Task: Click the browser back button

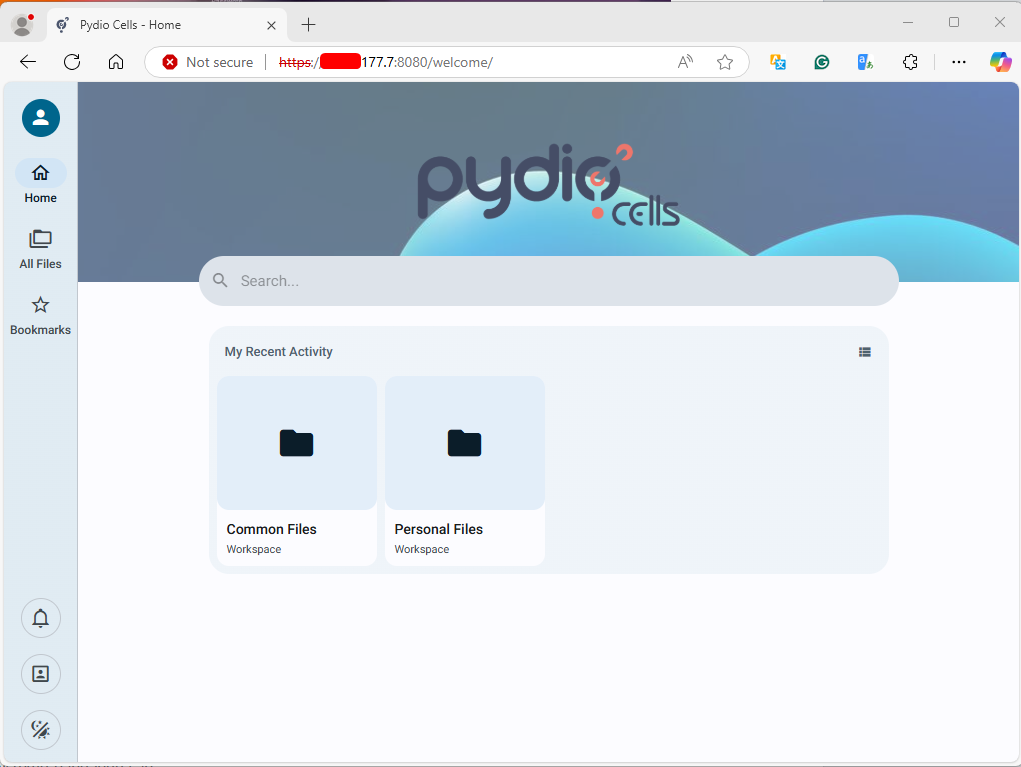Action: [28, 62]
